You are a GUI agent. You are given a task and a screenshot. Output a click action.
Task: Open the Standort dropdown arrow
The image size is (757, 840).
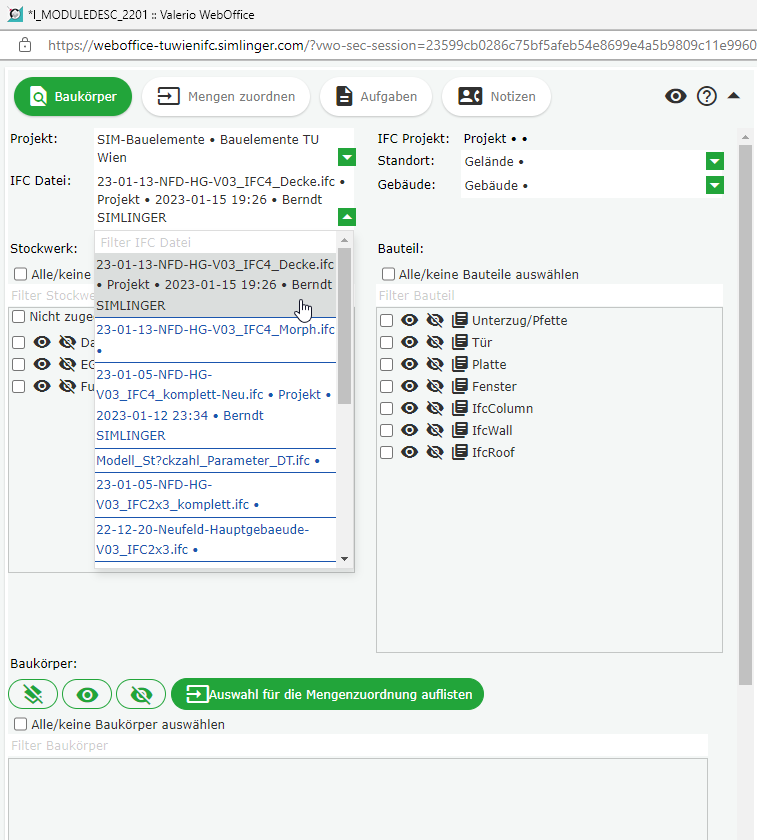(714, 161)
